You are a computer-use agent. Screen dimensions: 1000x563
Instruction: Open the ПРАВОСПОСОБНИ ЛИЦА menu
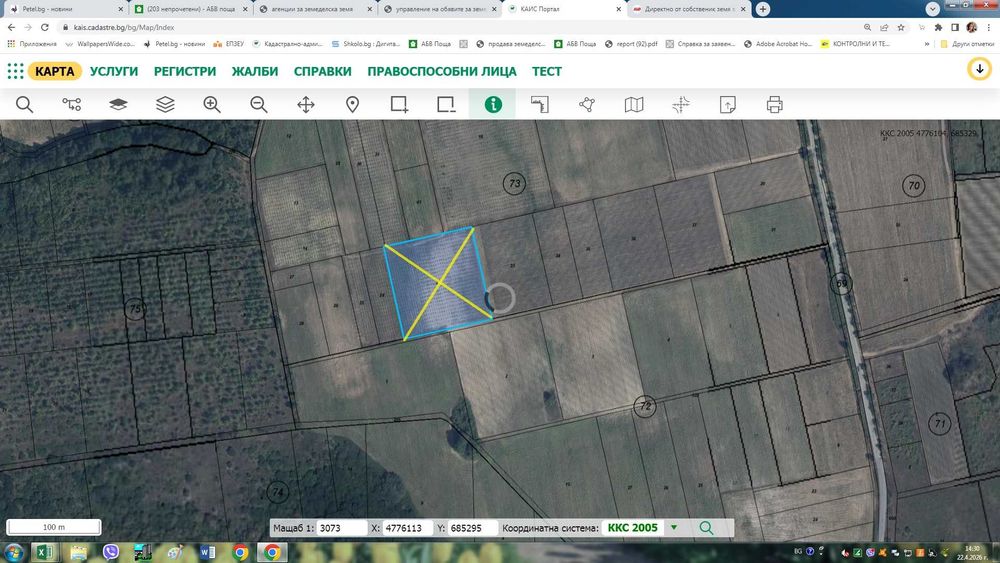[x=442, y=71]
